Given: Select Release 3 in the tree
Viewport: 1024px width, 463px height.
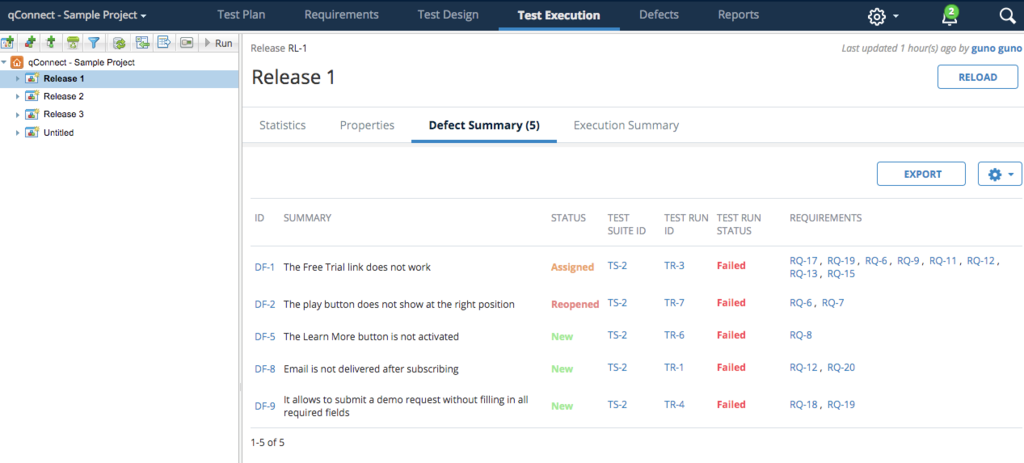Looking at the screenshot, I should click(x=63, y=114).
